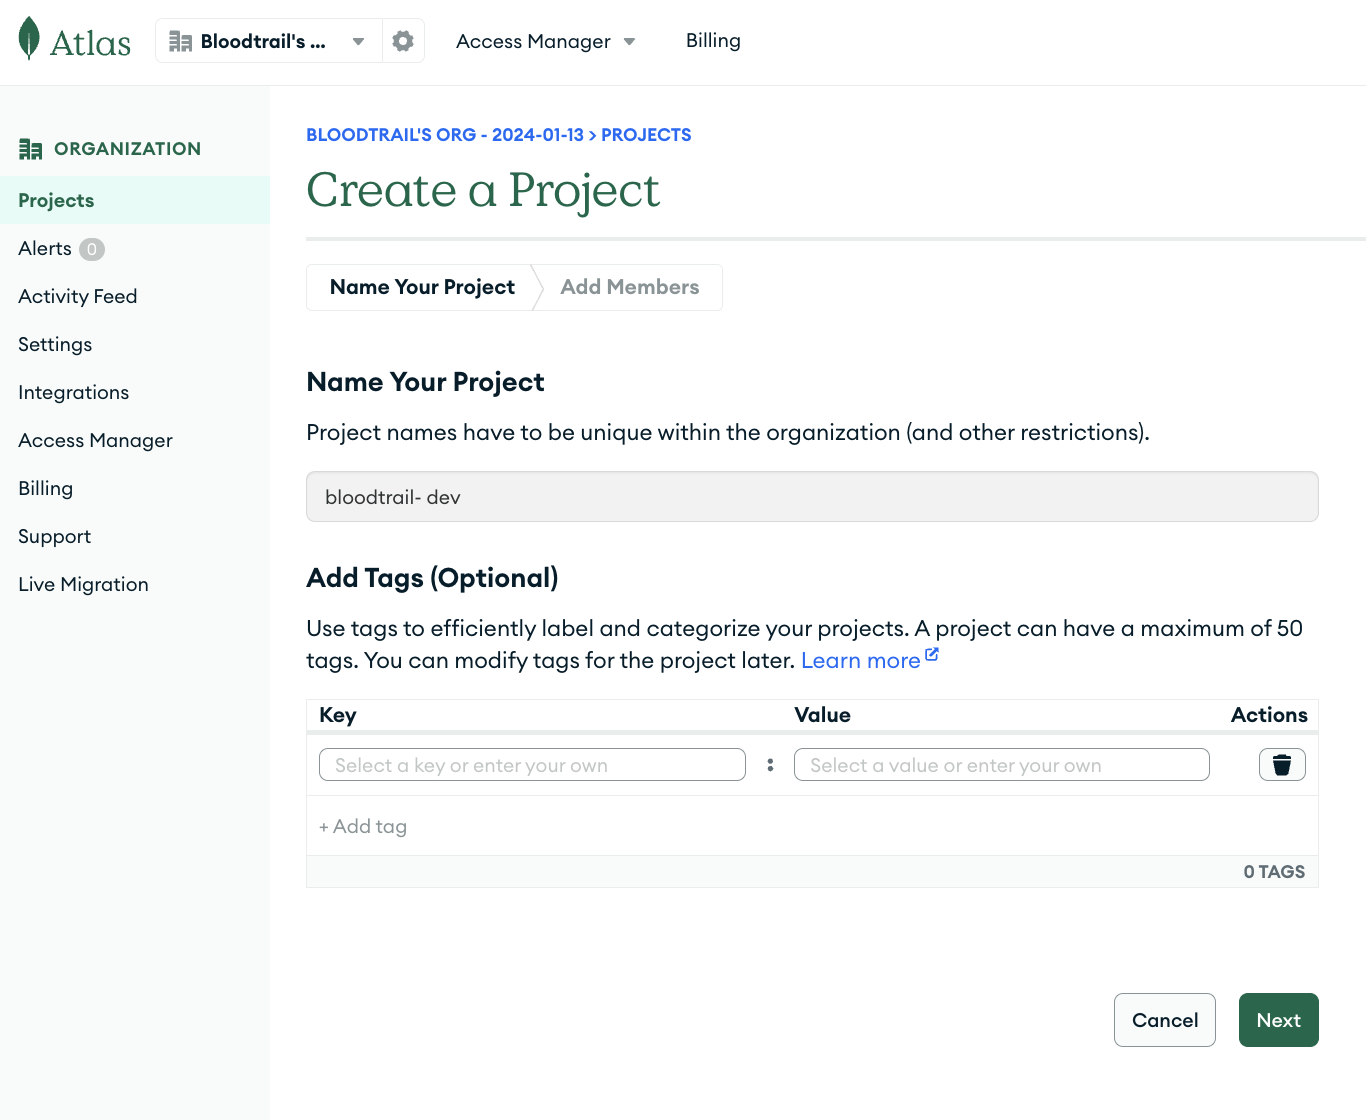This screenshot has width=1366, height=1120.
Task: Open Learn more external link icon
Action: point(932,655)
